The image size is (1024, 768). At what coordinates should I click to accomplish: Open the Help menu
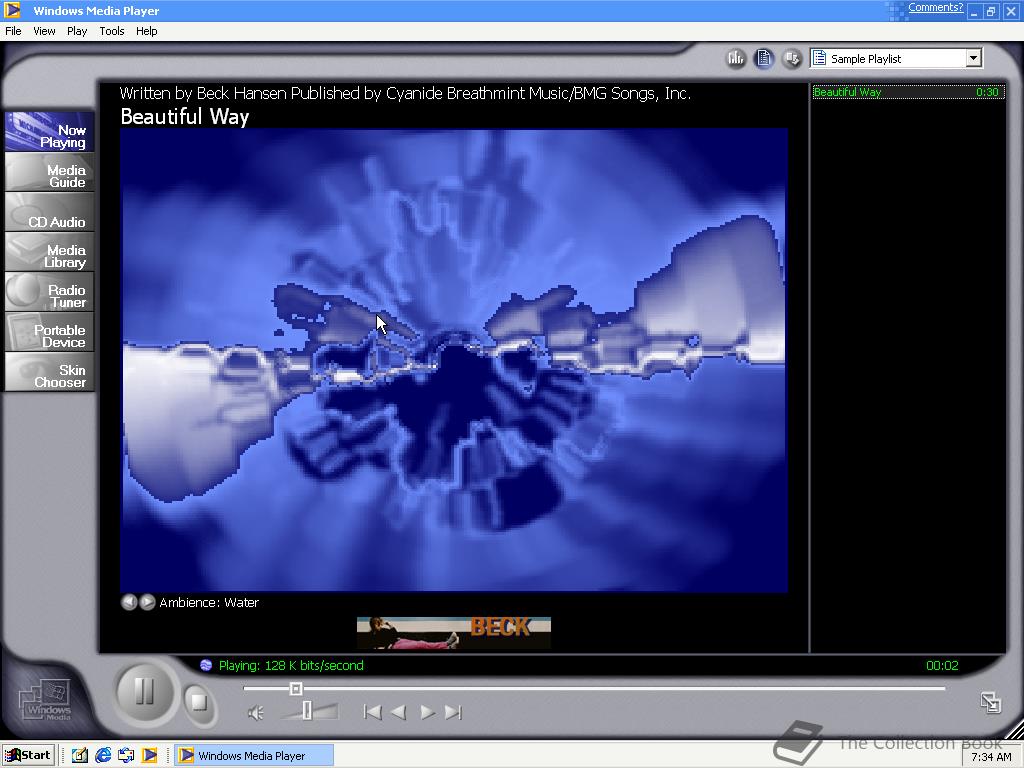(146, 31)
